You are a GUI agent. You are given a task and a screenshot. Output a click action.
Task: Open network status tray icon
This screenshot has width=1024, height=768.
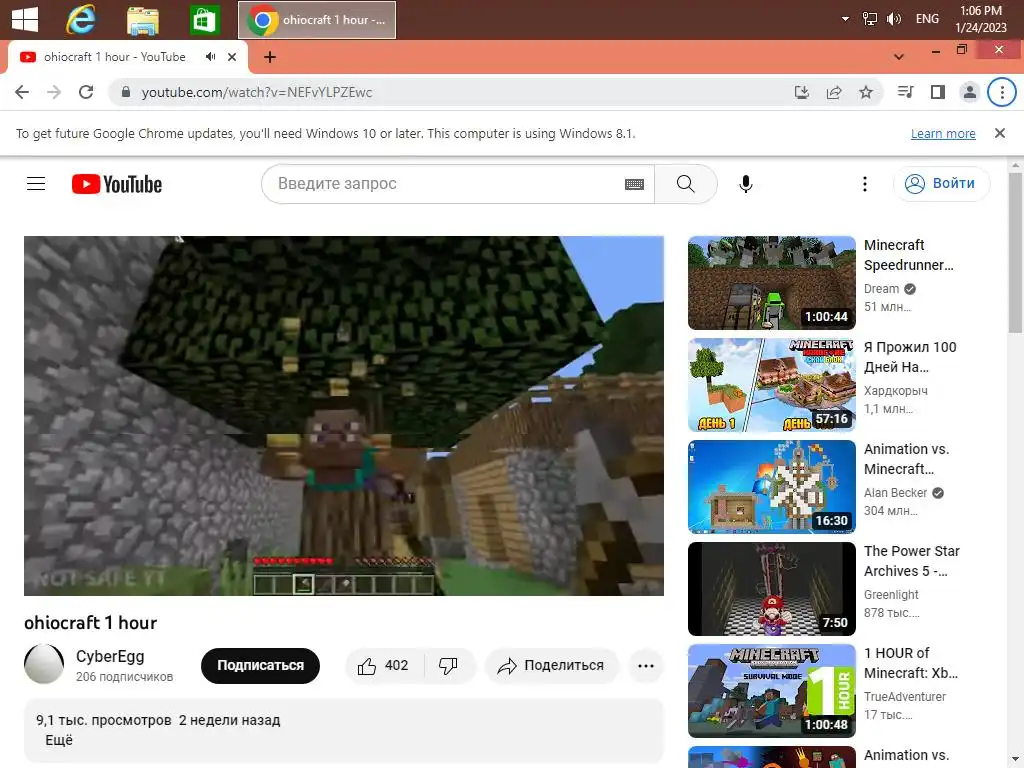pos(869,19)
